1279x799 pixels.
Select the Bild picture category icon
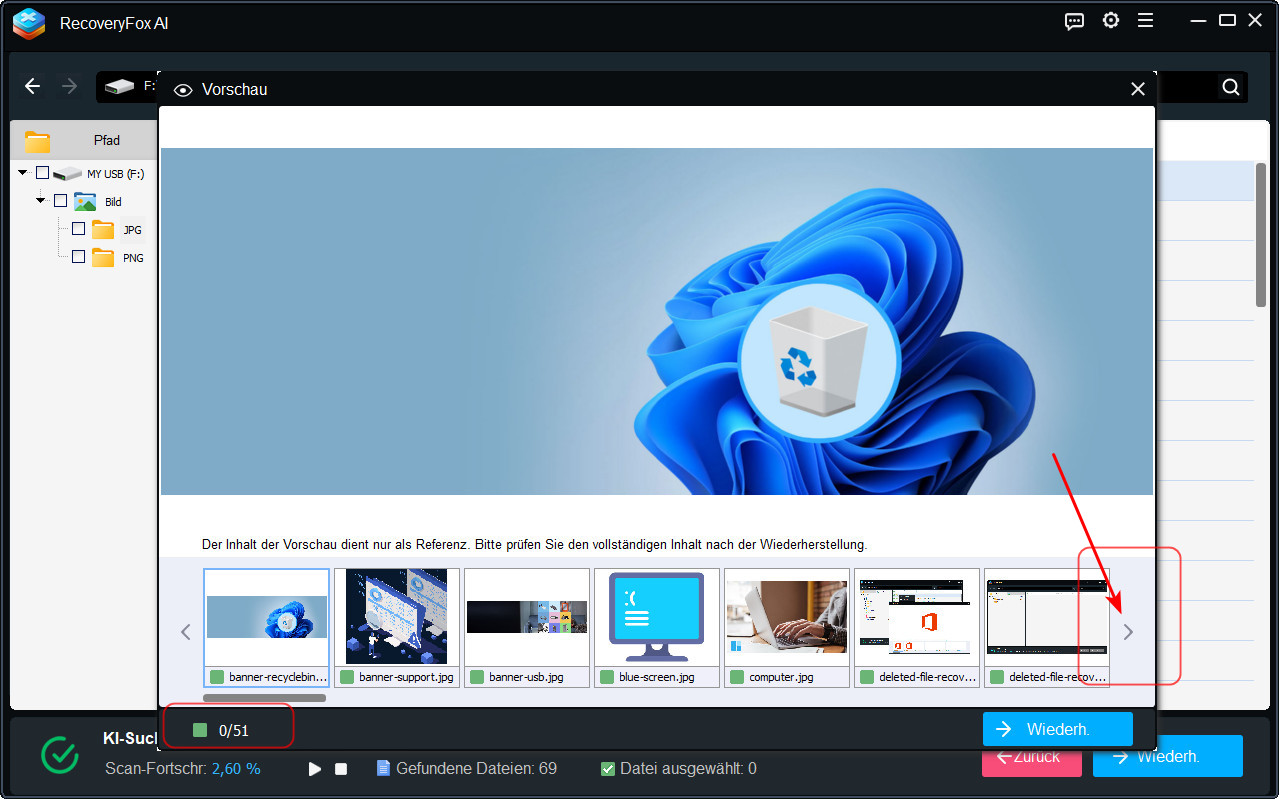[85, 202]
